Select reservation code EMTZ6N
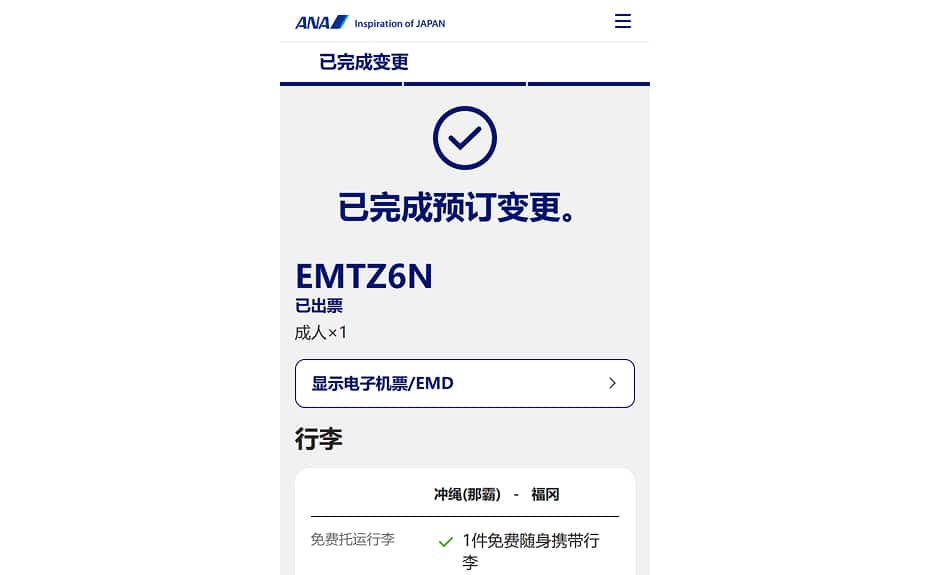 pyautogui.click(x=364, y=276)
